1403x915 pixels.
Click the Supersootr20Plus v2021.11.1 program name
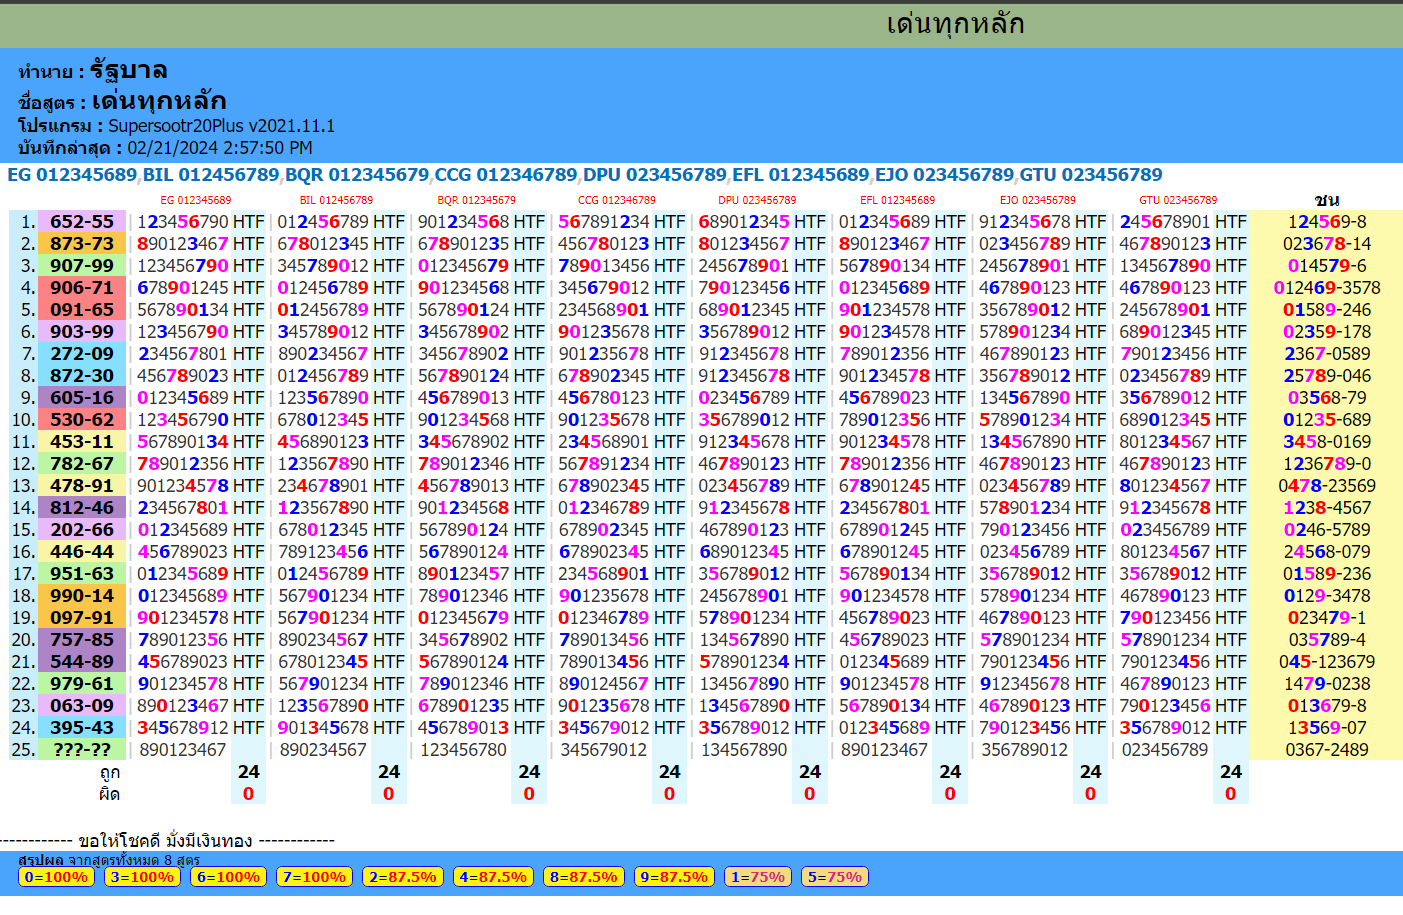(221, 126)
